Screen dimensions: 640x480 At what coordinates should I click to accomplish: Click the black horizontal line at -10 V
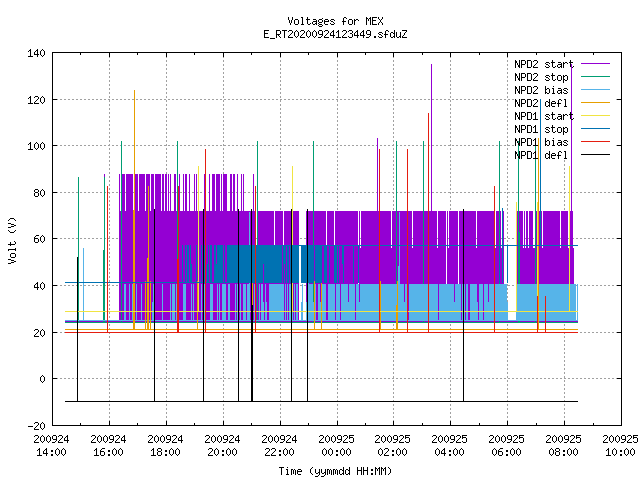click(321, 402)
